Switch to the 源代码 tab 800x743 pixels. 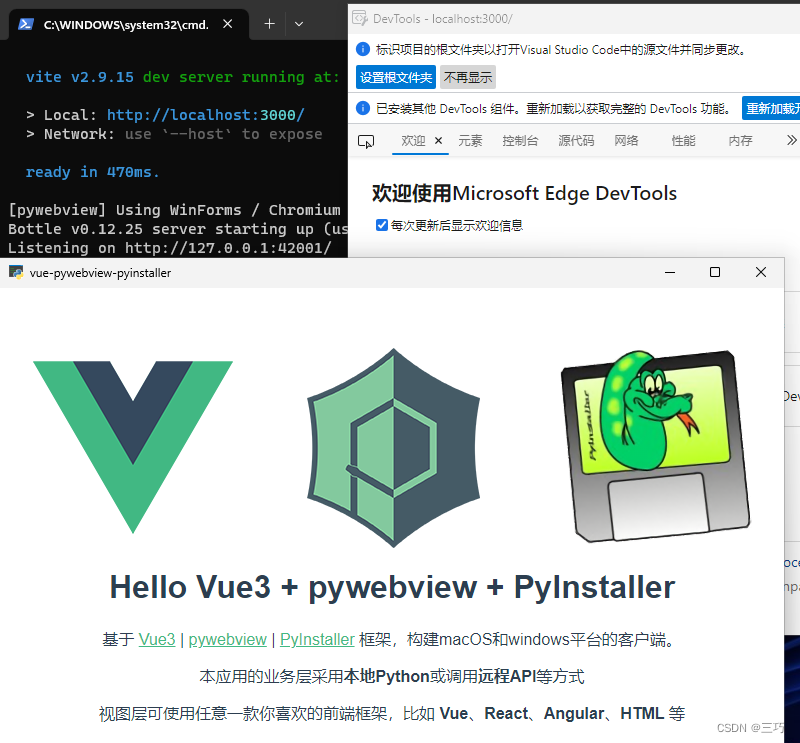(x=576, y=140)
